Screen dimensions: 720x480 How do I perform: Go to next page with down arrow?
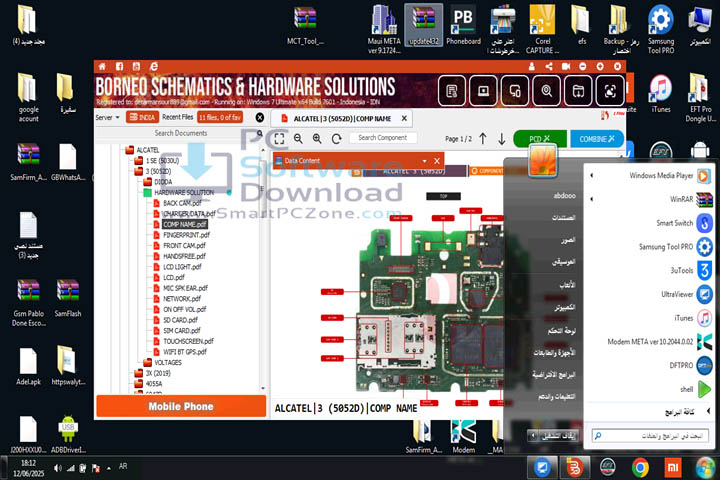tap(502, 139)
